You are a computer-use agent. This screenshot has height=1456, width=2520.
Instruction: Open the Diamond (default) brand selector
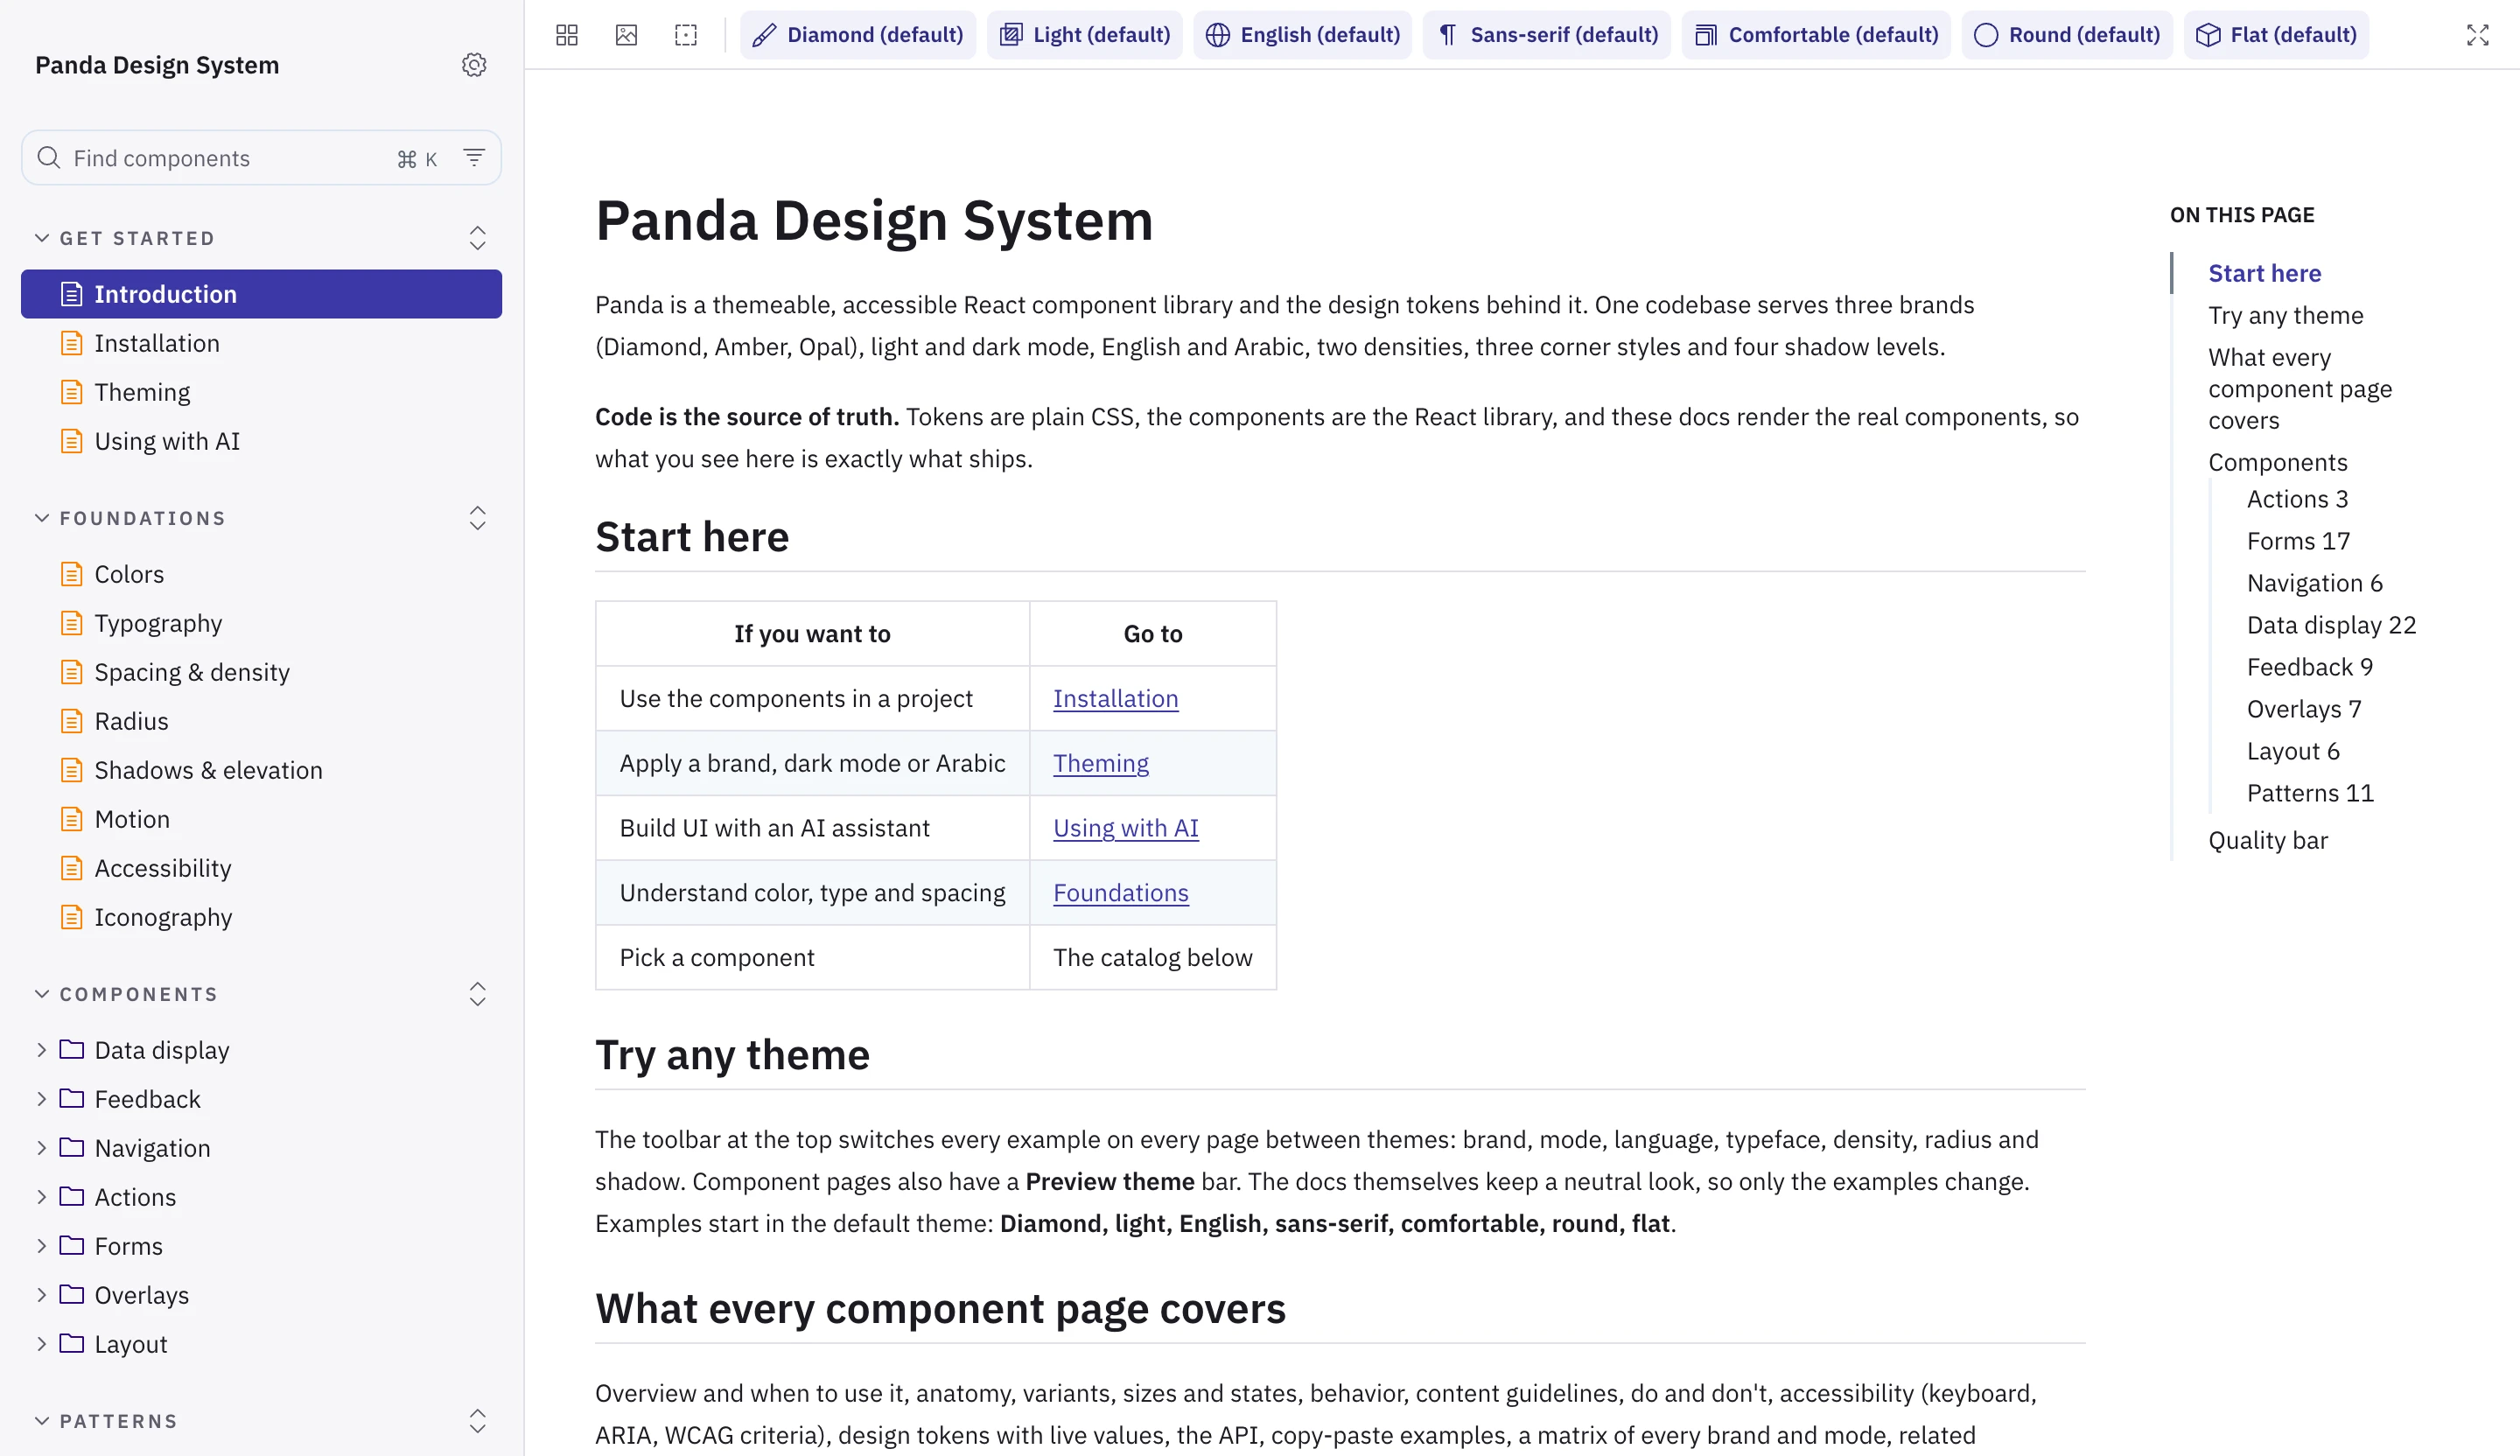click(858, 35)
